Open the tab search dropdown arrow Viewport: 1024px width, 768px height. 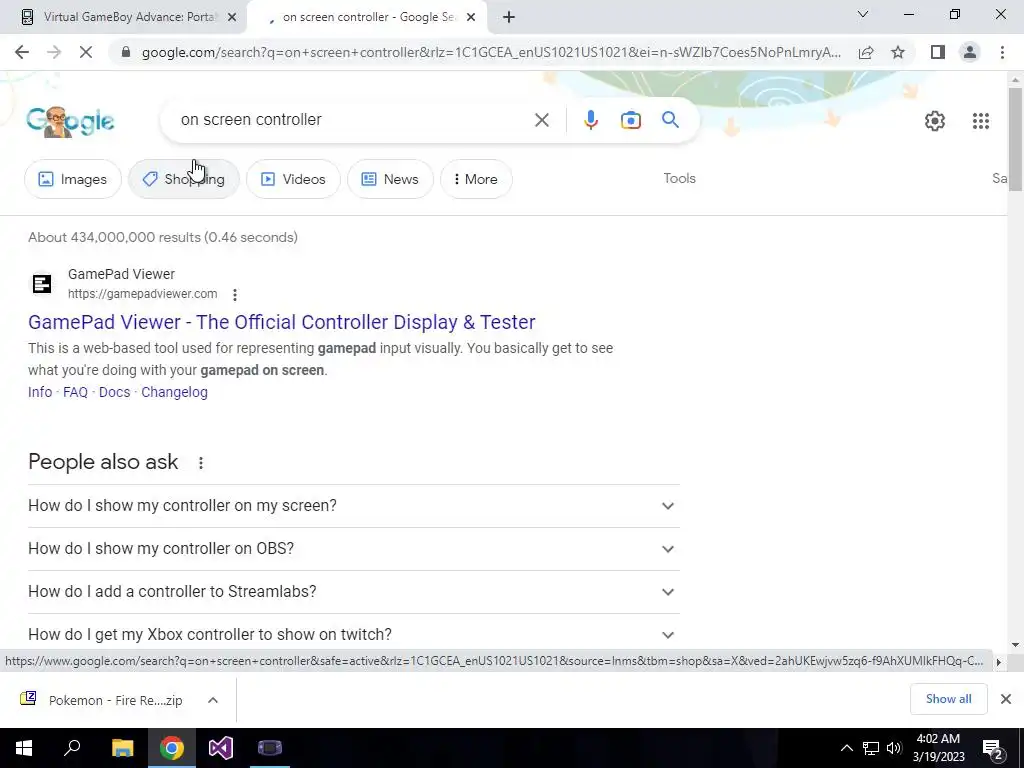863,14
